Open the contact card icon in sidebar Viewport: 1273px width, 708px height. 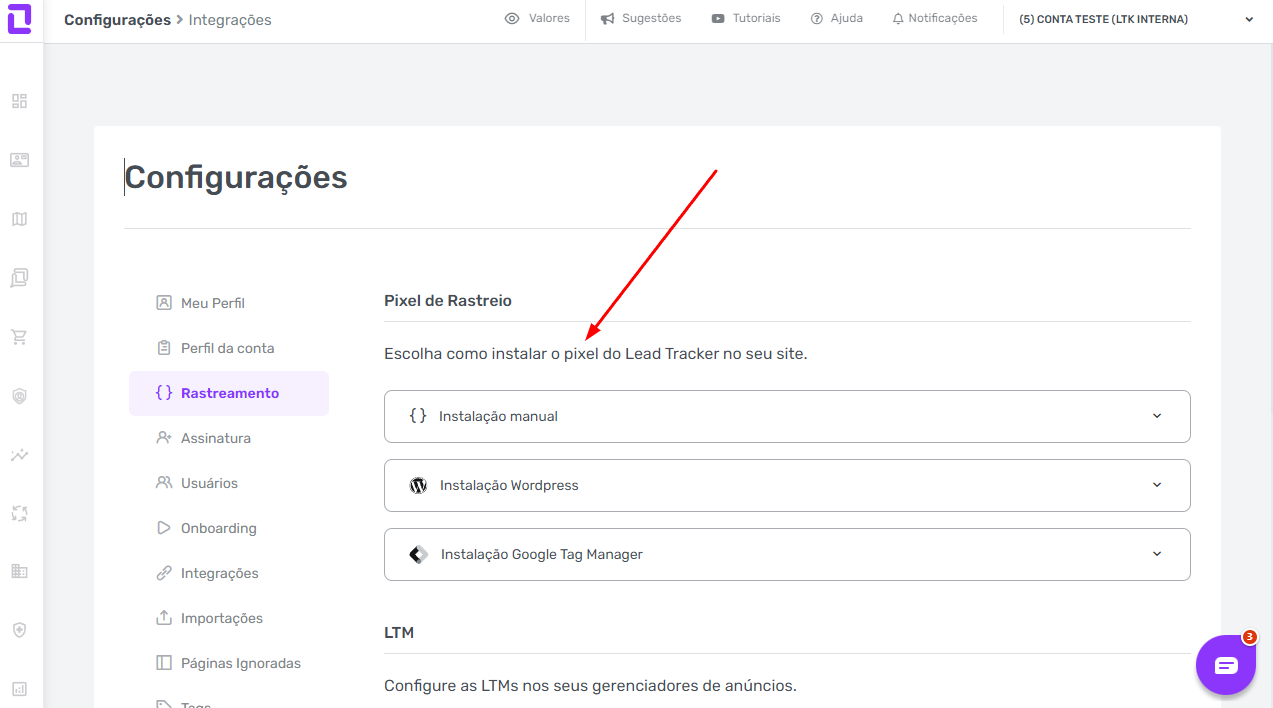pyautogui.click(x=19, y=160)
